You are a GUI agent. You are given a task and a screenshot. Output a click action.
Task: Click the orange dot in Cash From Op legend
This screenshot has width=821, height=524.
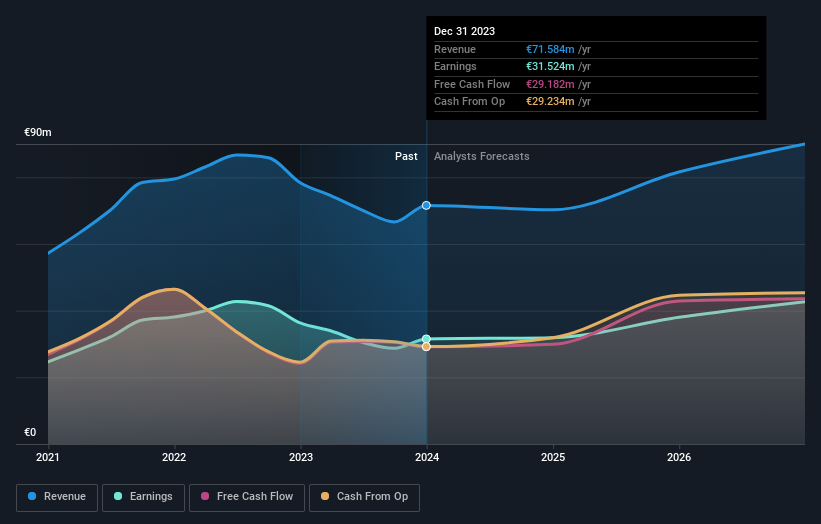(x=325, y=496)
